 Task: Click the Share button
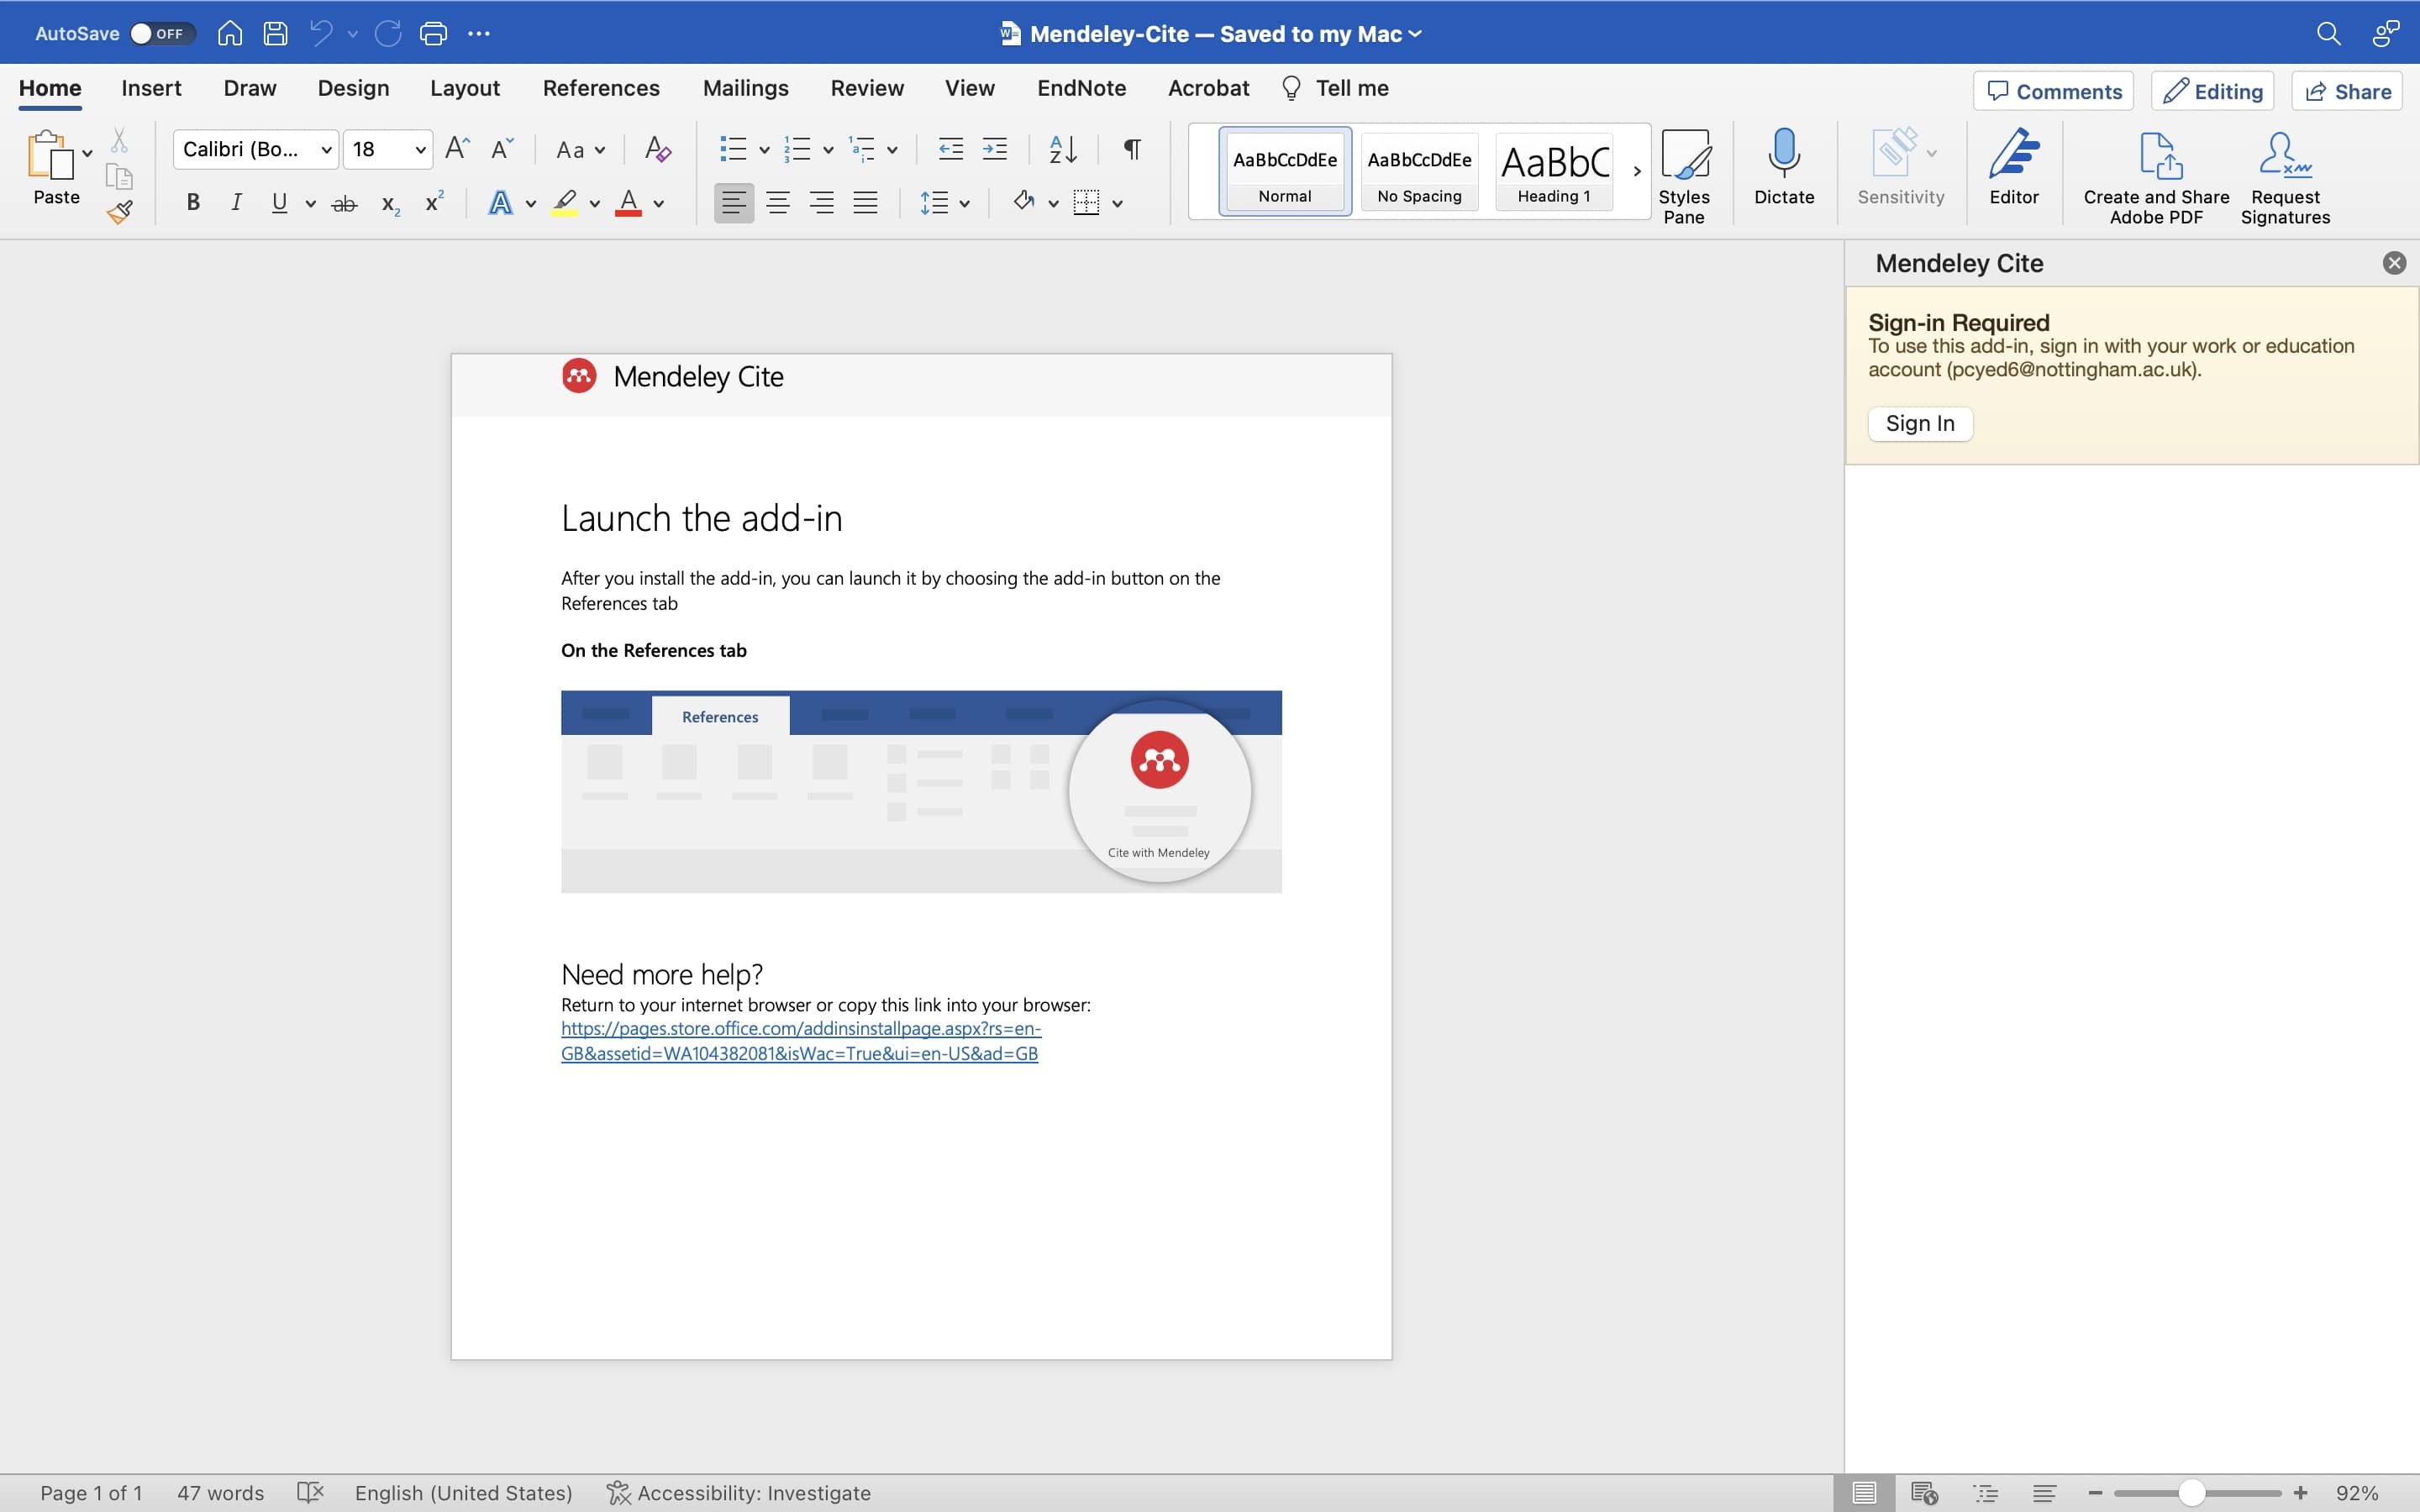tap(2347, 91)
